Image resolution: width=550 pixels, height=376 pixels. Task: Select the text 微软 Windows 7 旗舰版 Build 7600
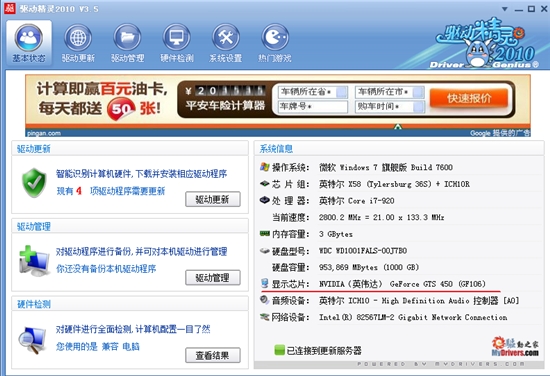(x=386, y=167)
